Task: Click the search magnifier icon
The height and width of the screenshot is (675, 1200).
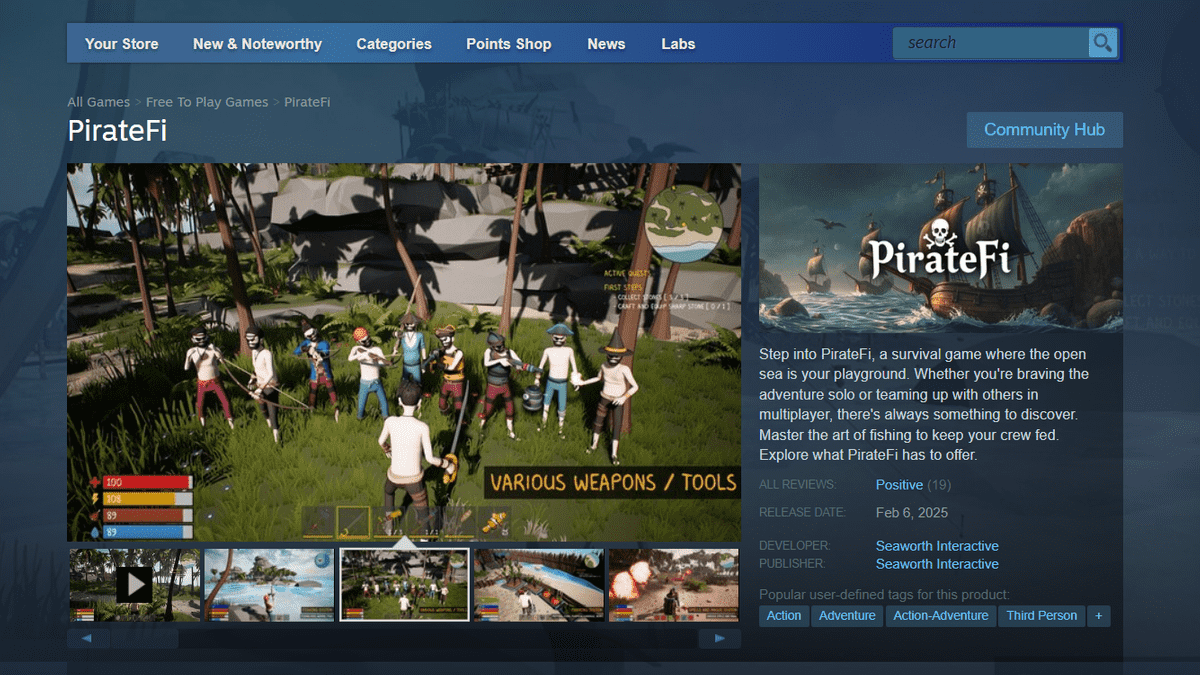Action: [1103, 43]
